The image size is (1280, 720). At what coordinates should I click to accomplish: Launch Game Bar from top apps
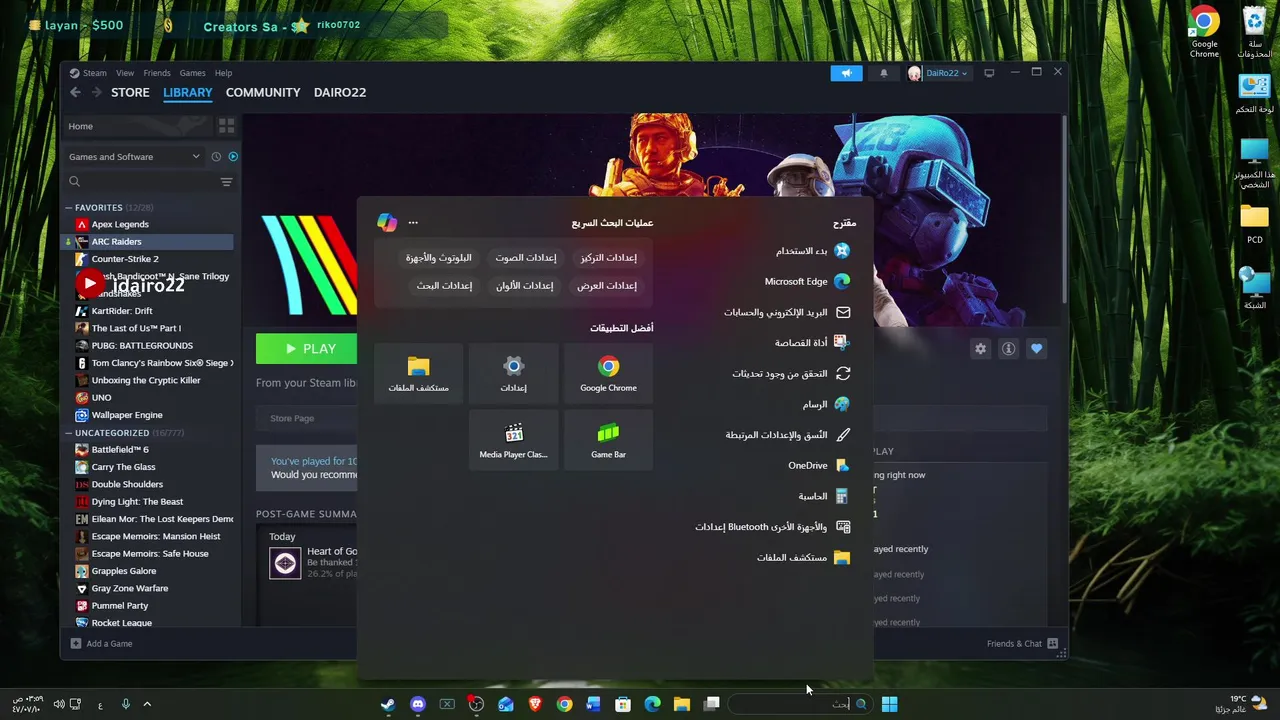coord(608,440)
